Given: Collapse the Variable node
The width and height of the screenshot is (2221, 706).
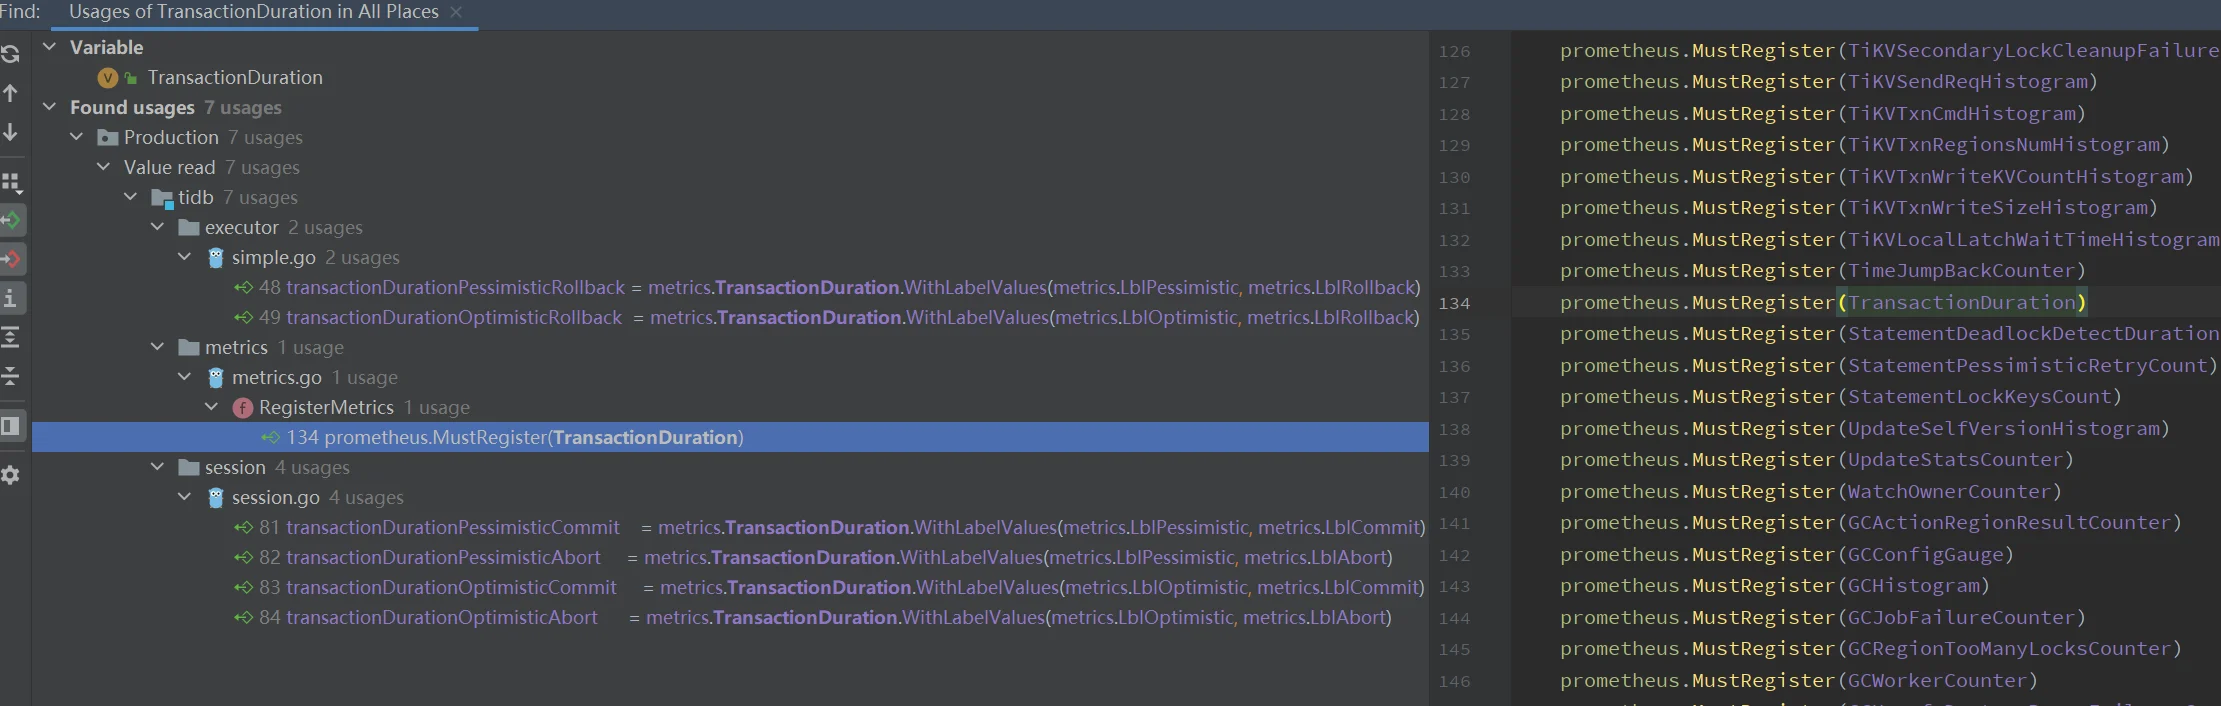Looking at the screenshot, I should (49, 46).
